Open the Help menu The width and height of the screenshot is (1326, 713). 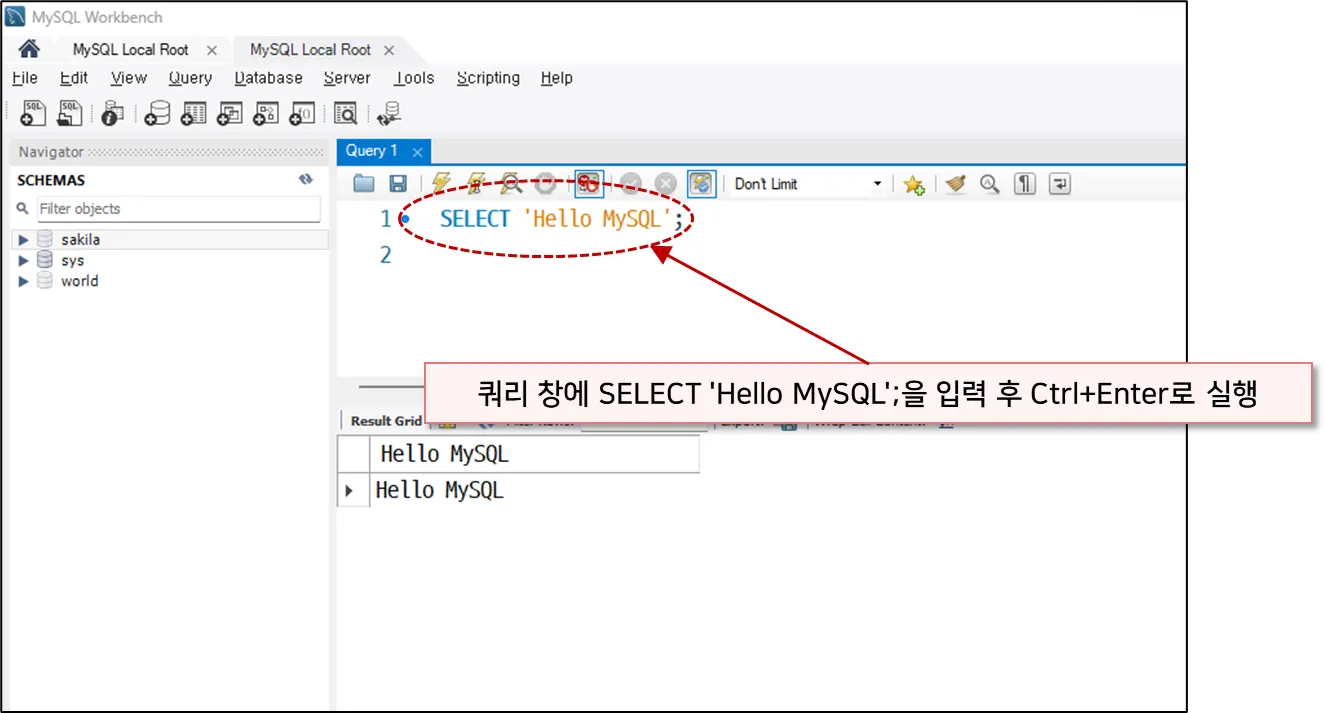pyautogui.click(x=556, y=78)
